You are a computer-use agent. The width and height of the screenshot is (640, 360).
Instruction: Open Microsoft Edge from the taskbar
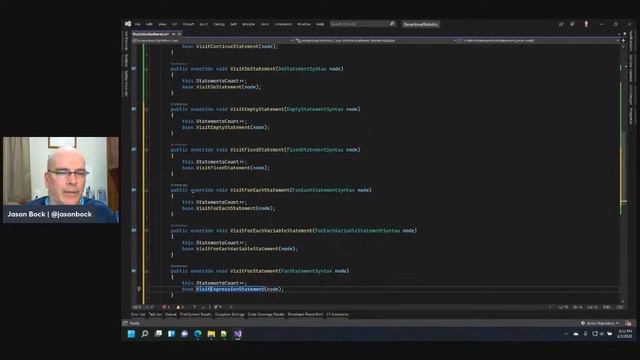198,334
